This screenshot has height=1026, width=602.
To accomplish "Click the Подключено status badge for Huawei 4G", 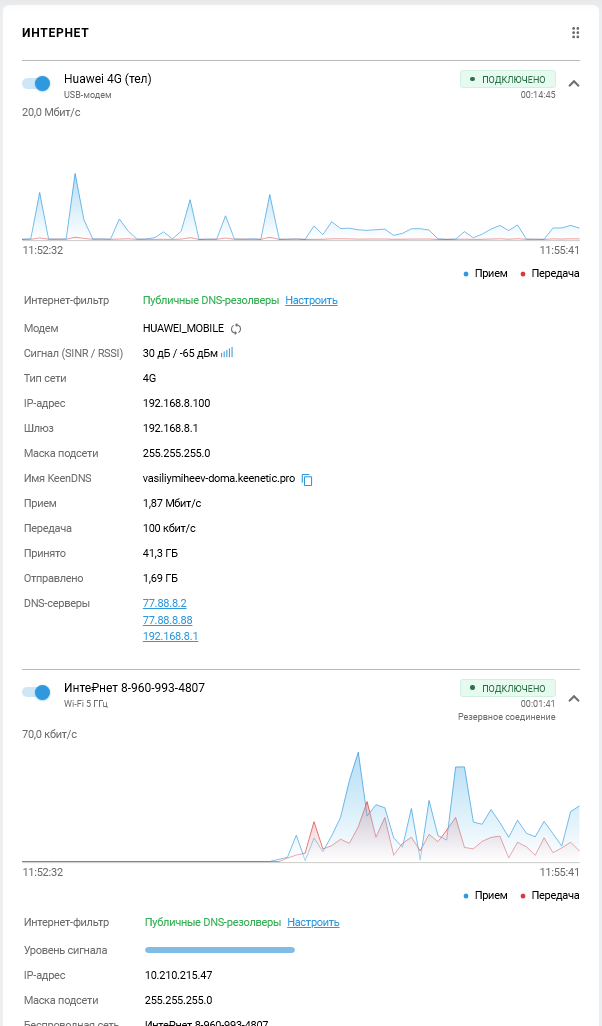I will tap(507, 79).
